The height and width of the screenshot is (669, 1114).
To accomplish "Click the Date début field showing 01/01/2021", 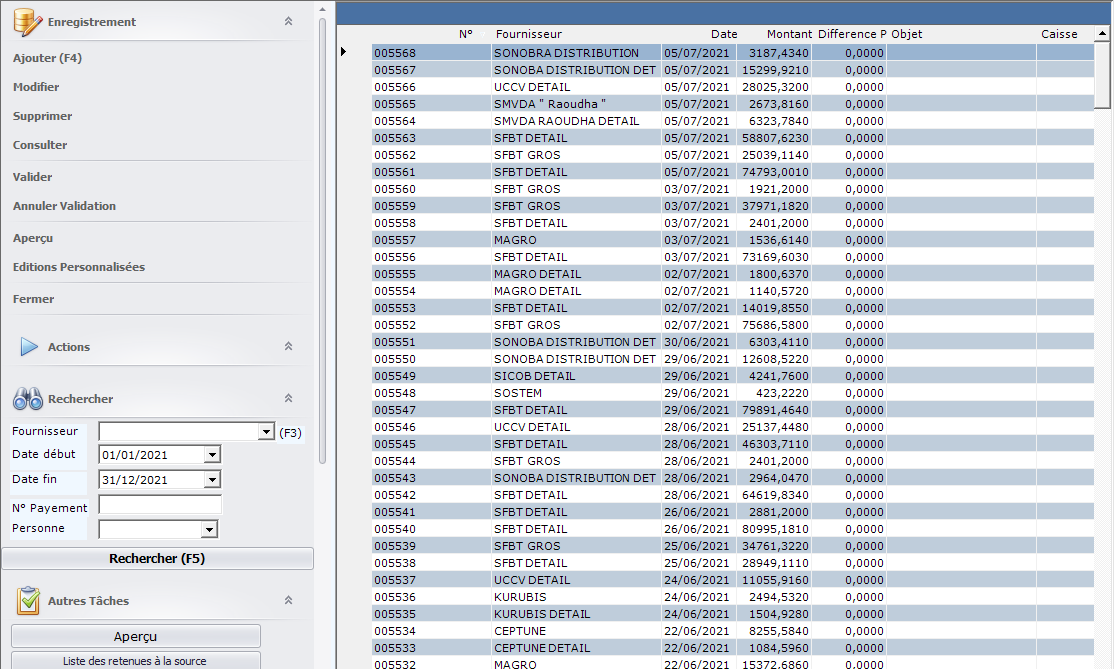I will pyautogui.click(x=151, y=455).
